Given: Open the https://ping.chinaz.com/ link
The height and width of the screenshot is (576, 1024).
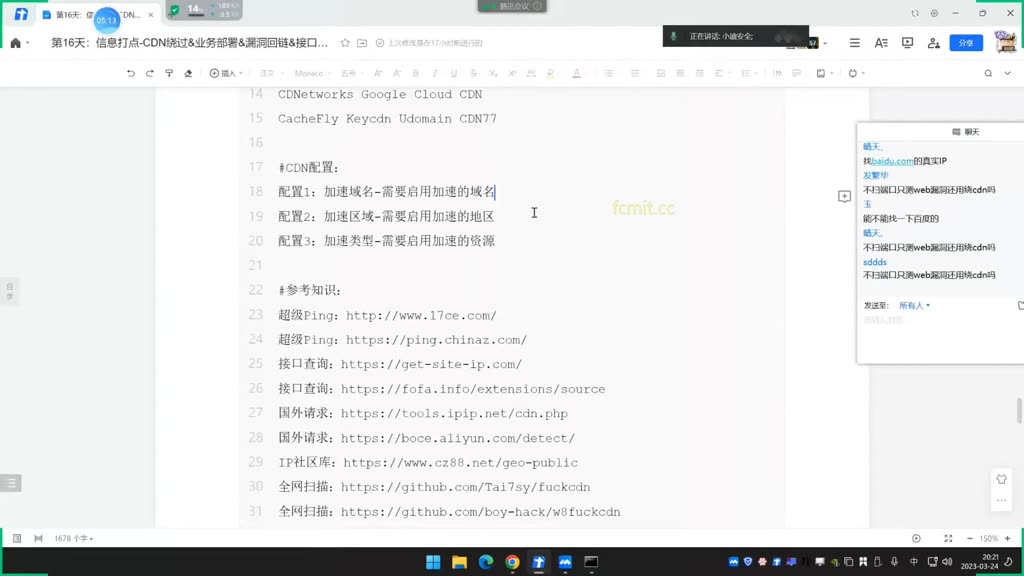Looking at the screenshot, I should pos(436,340).
